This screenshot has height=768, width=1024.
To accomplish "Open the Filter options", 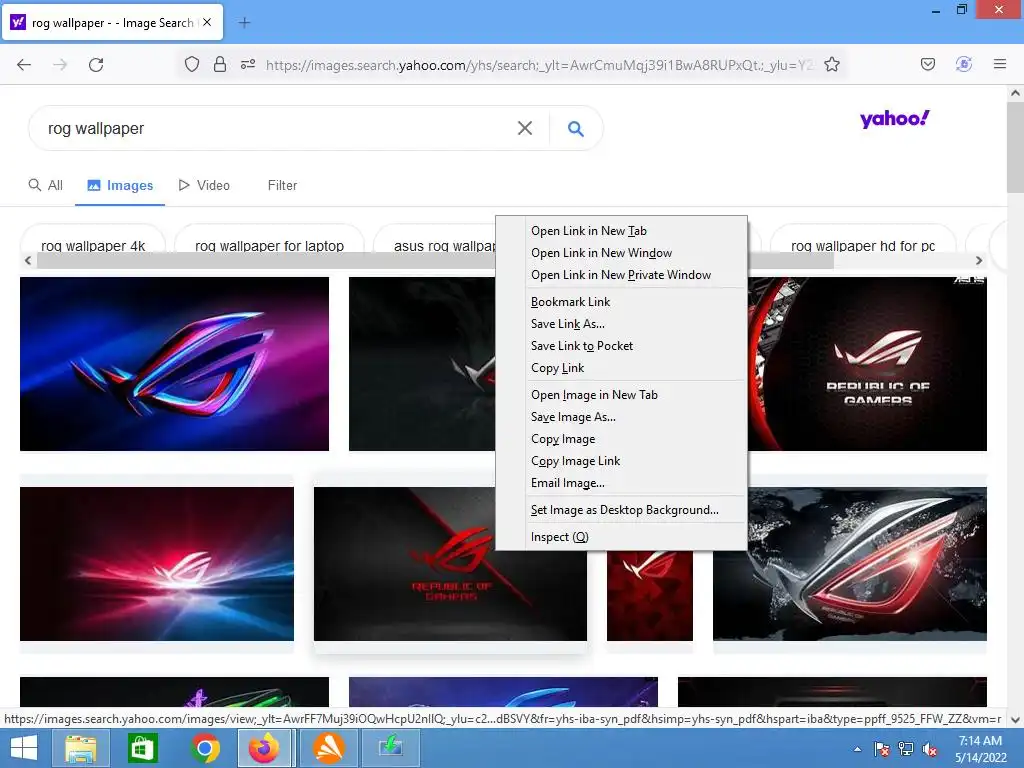I will click(282, 185).
